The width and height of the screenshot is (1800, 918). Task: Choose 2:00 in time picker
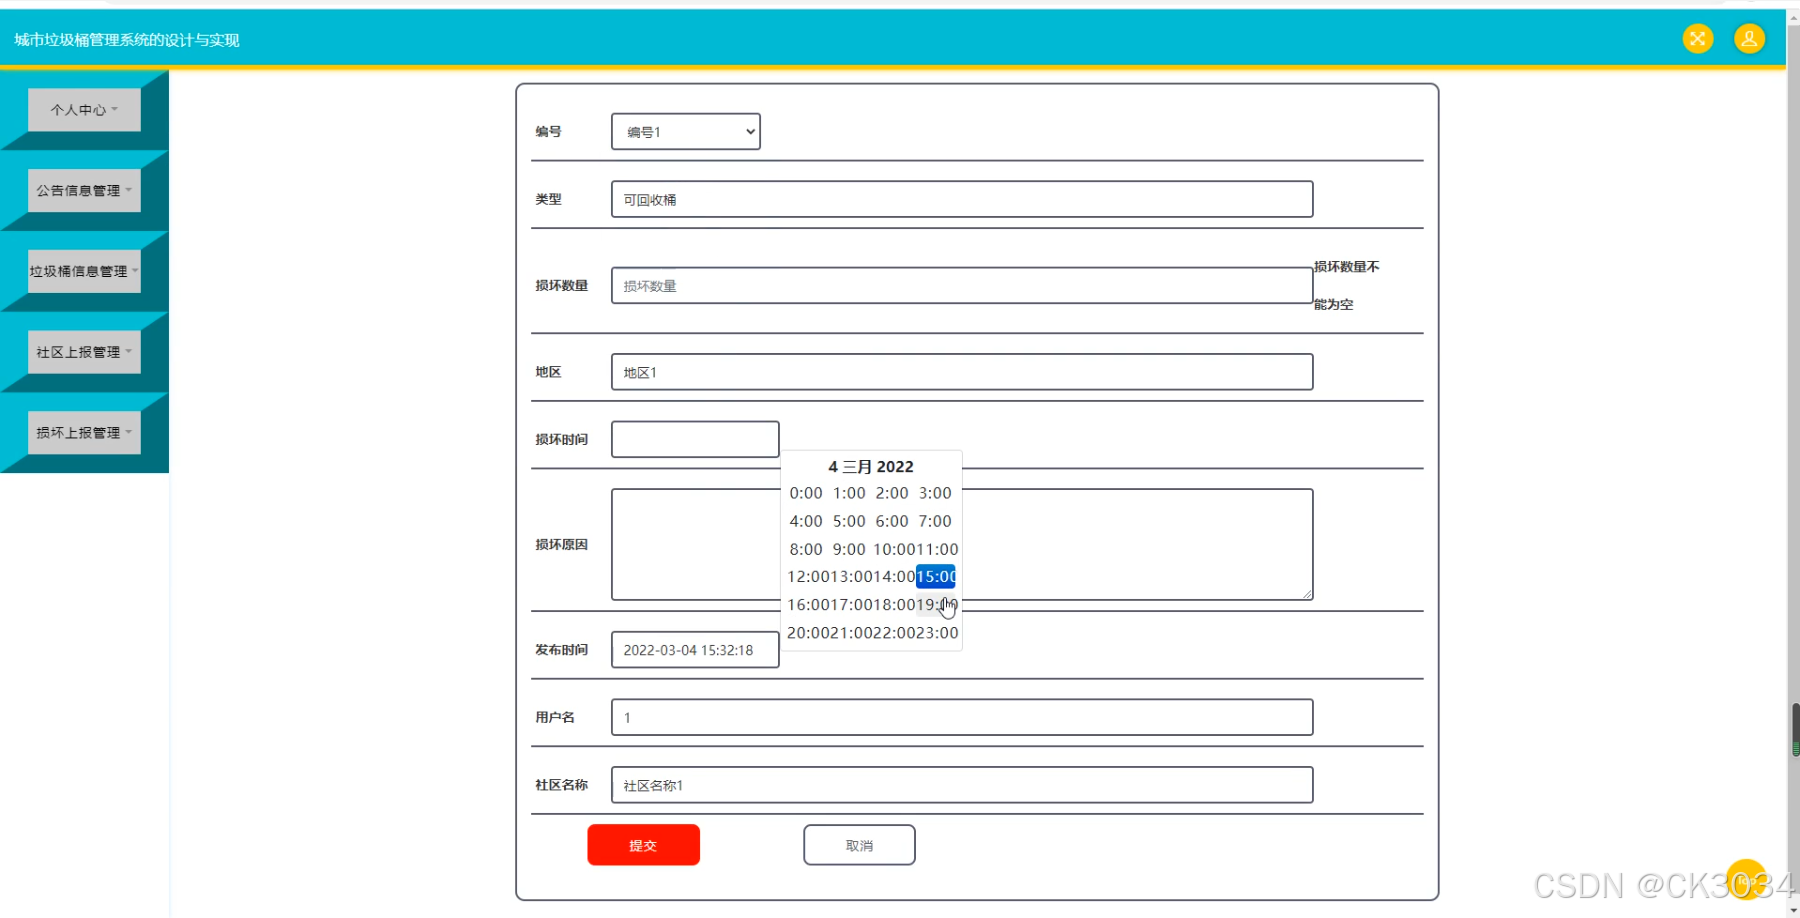(x=892, y=493)
